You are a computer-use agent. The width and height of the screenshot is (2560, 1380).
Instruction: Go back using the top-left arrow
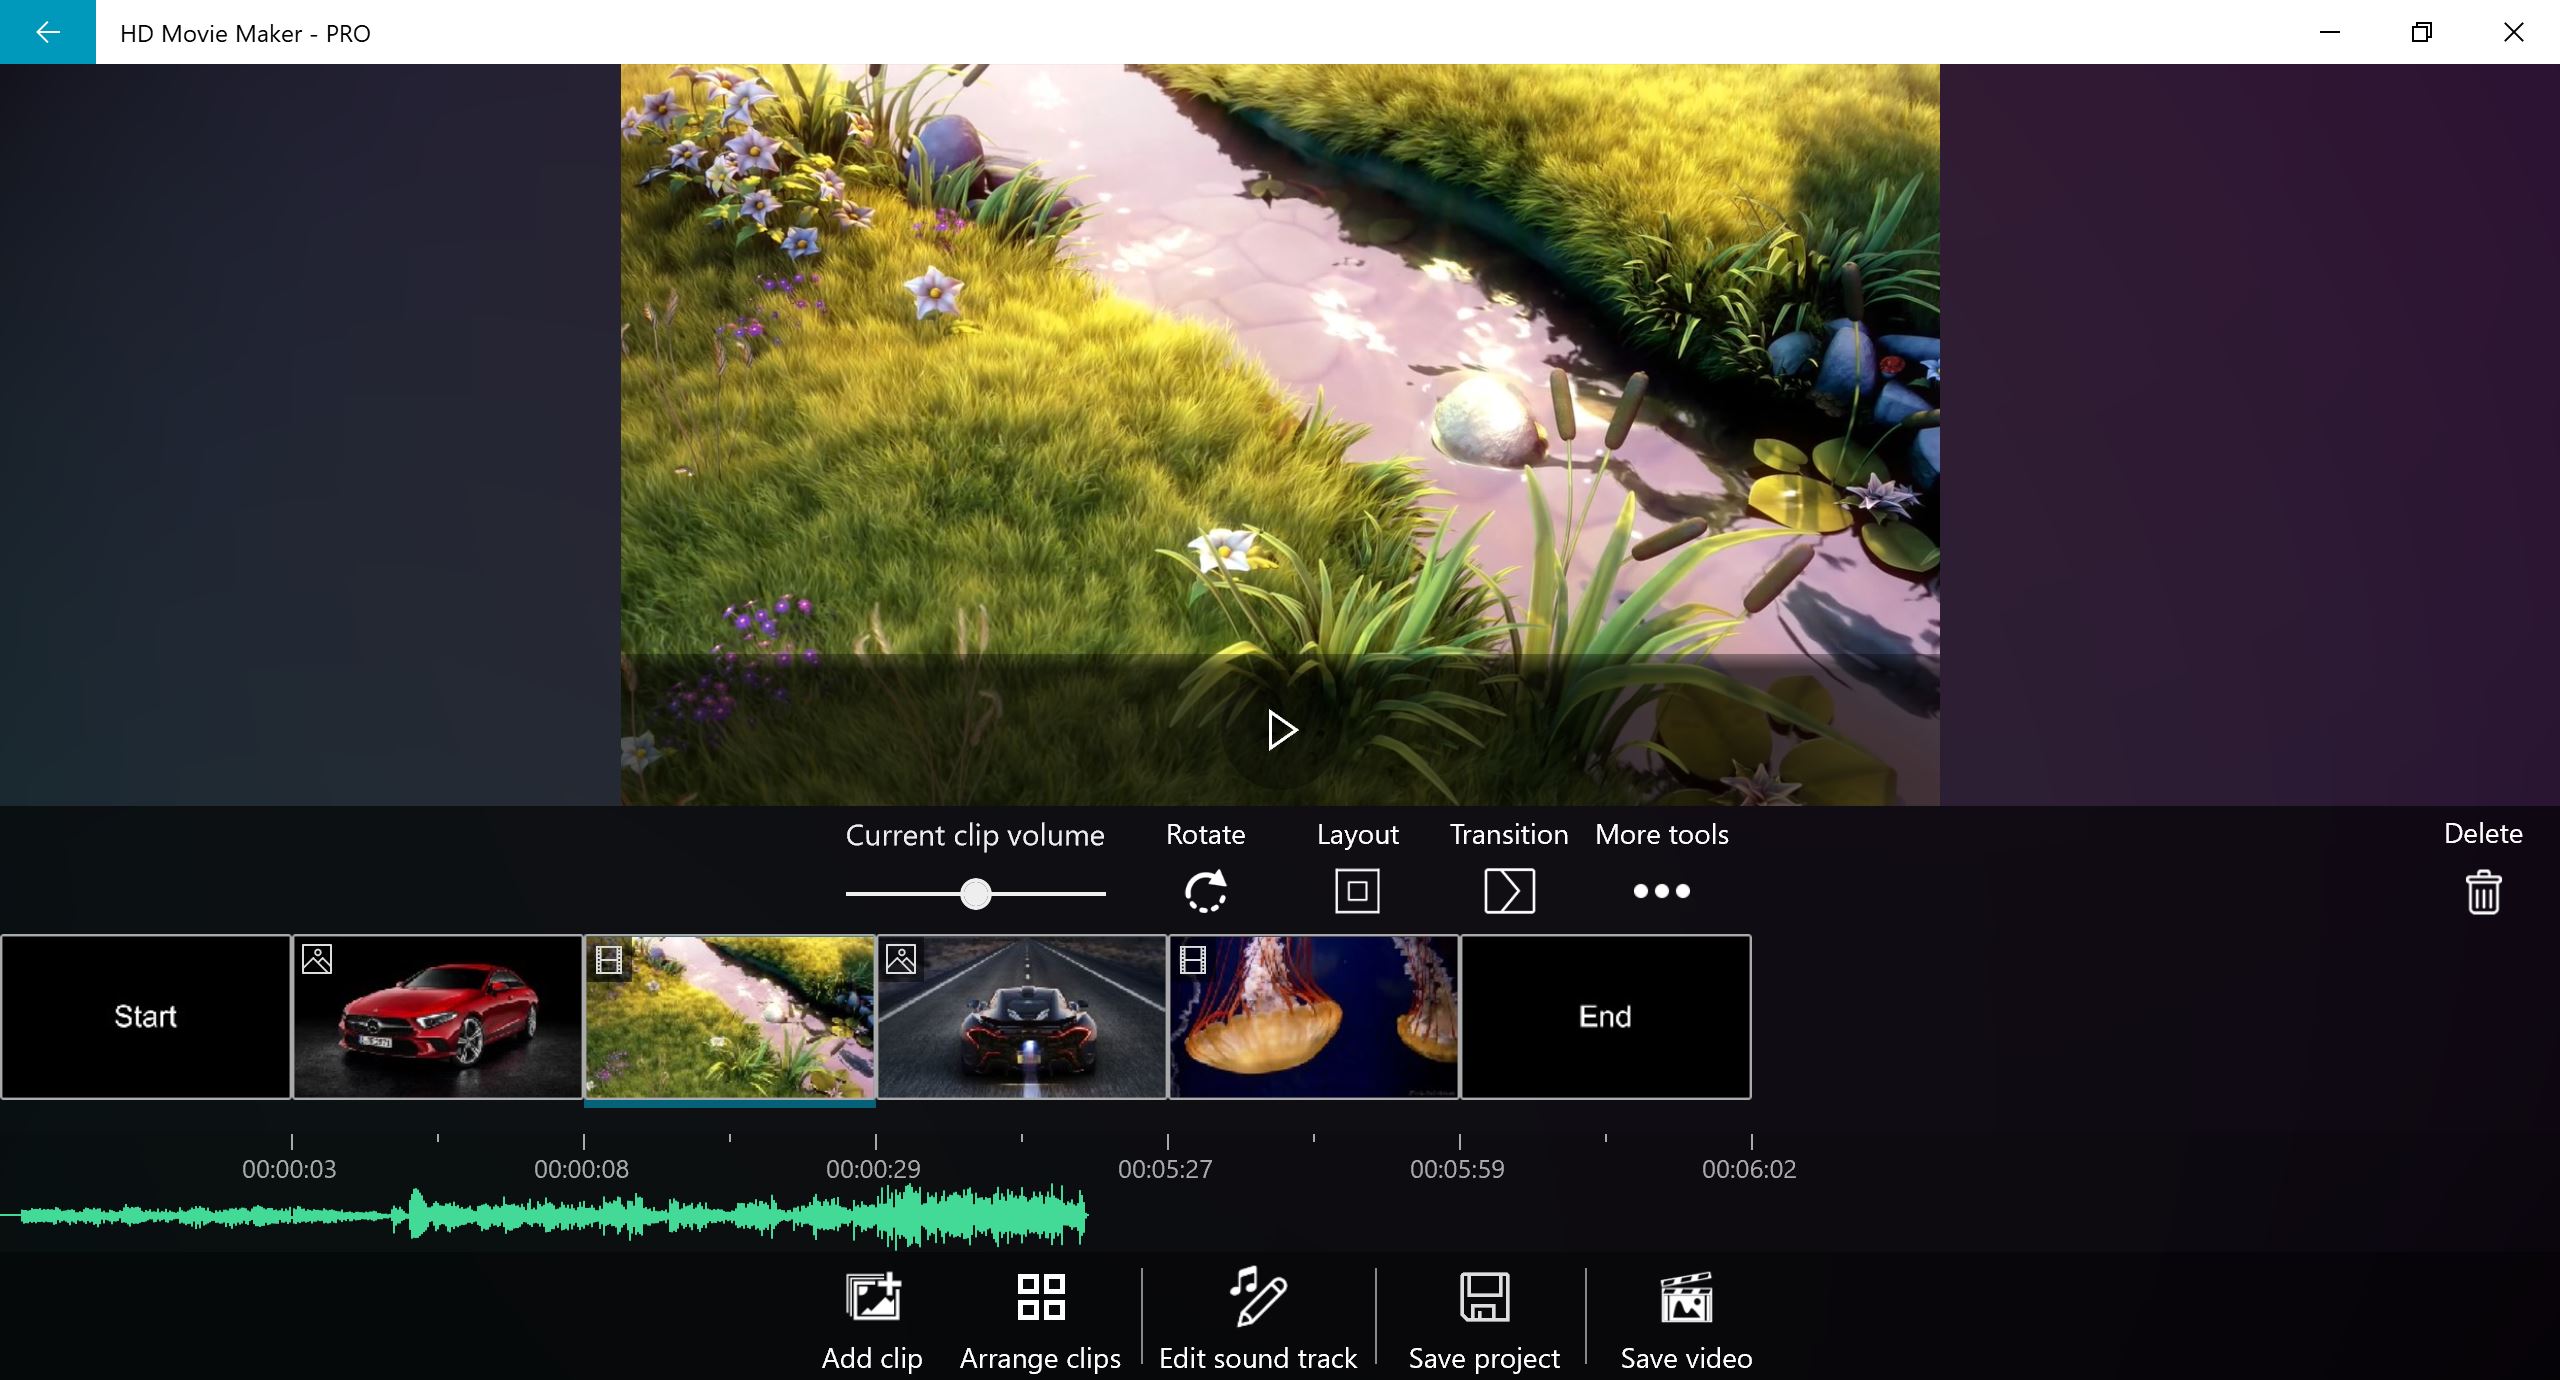(x=47, y=32)
